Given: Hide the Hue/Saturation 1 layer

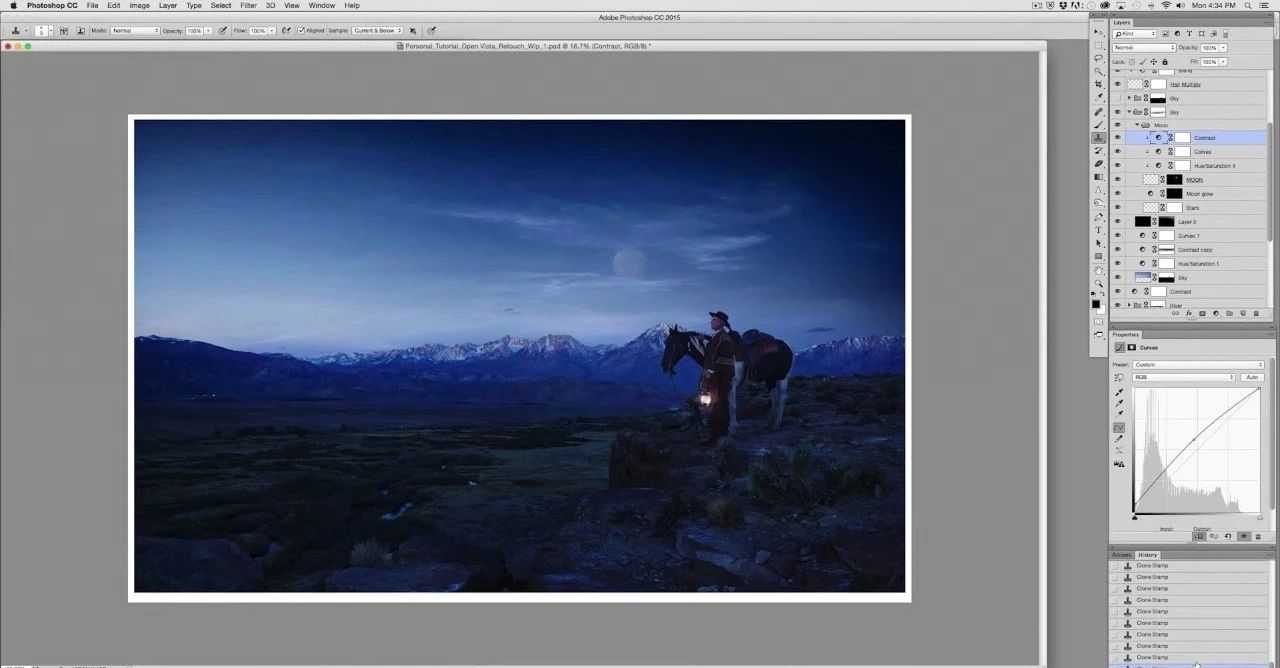Looking at the screenshot, I should [1118, 264].
